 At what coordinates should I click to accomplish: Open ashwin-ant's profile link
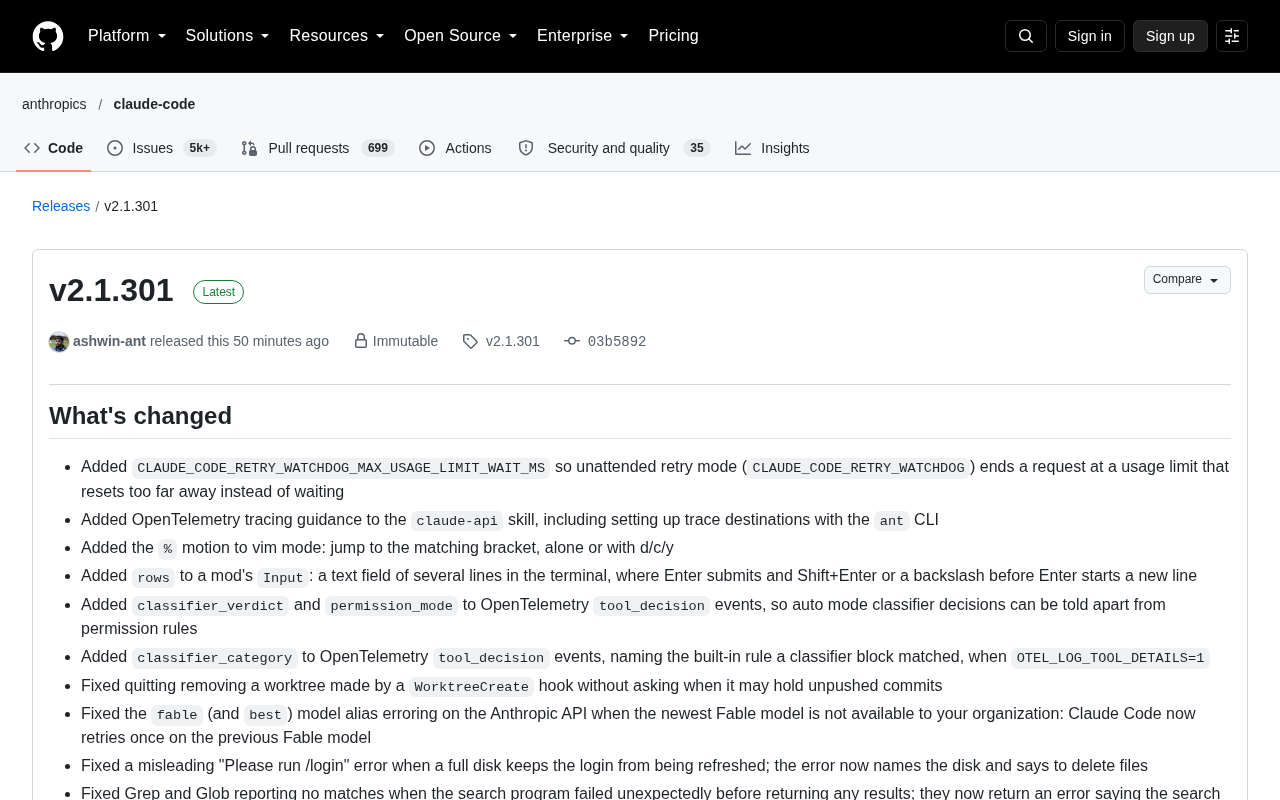109,341
